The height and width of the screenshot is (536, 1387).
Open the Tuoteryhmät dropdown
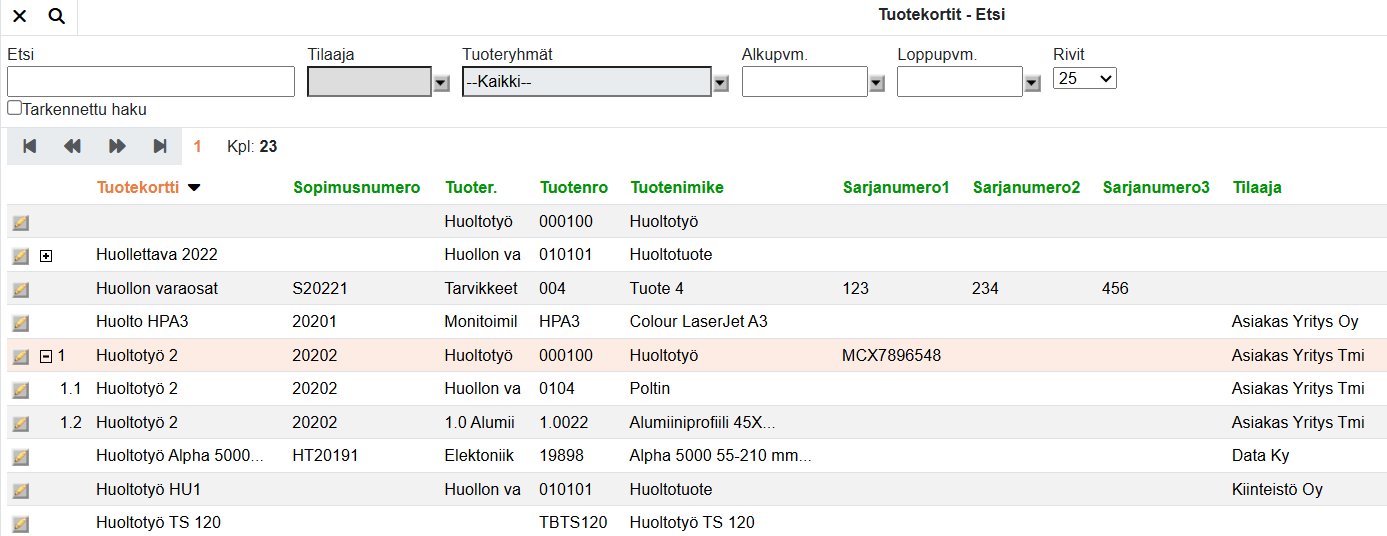point(720,83)
